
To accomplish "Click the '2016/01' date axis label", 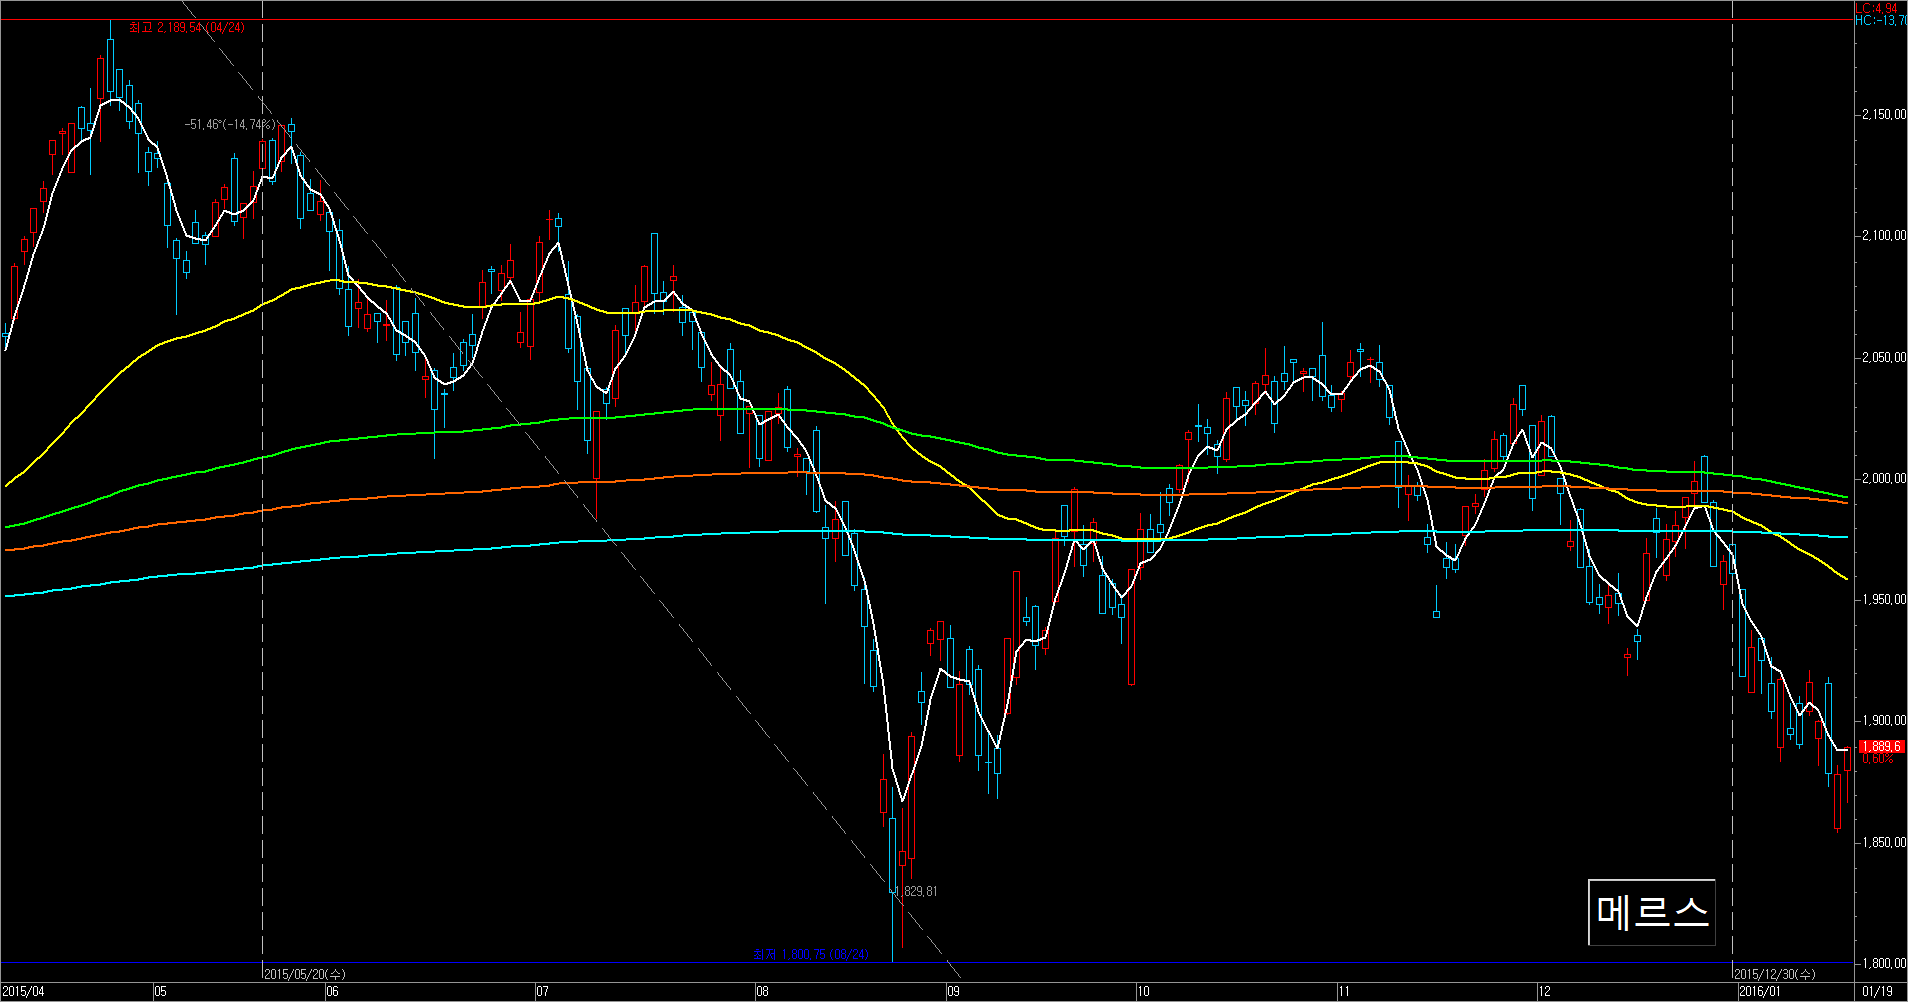I will [1760, 992].
